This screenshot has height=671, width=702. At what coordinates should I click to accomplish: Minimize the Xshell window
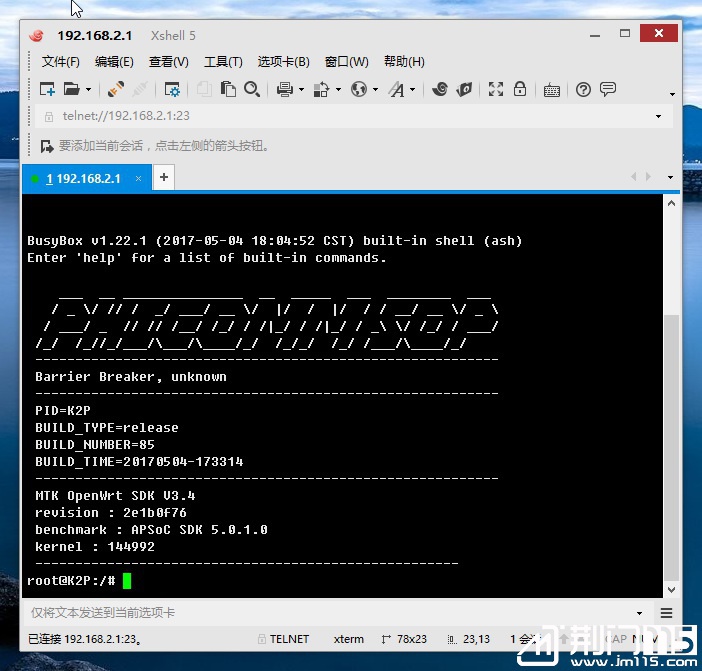coord(595,34)
